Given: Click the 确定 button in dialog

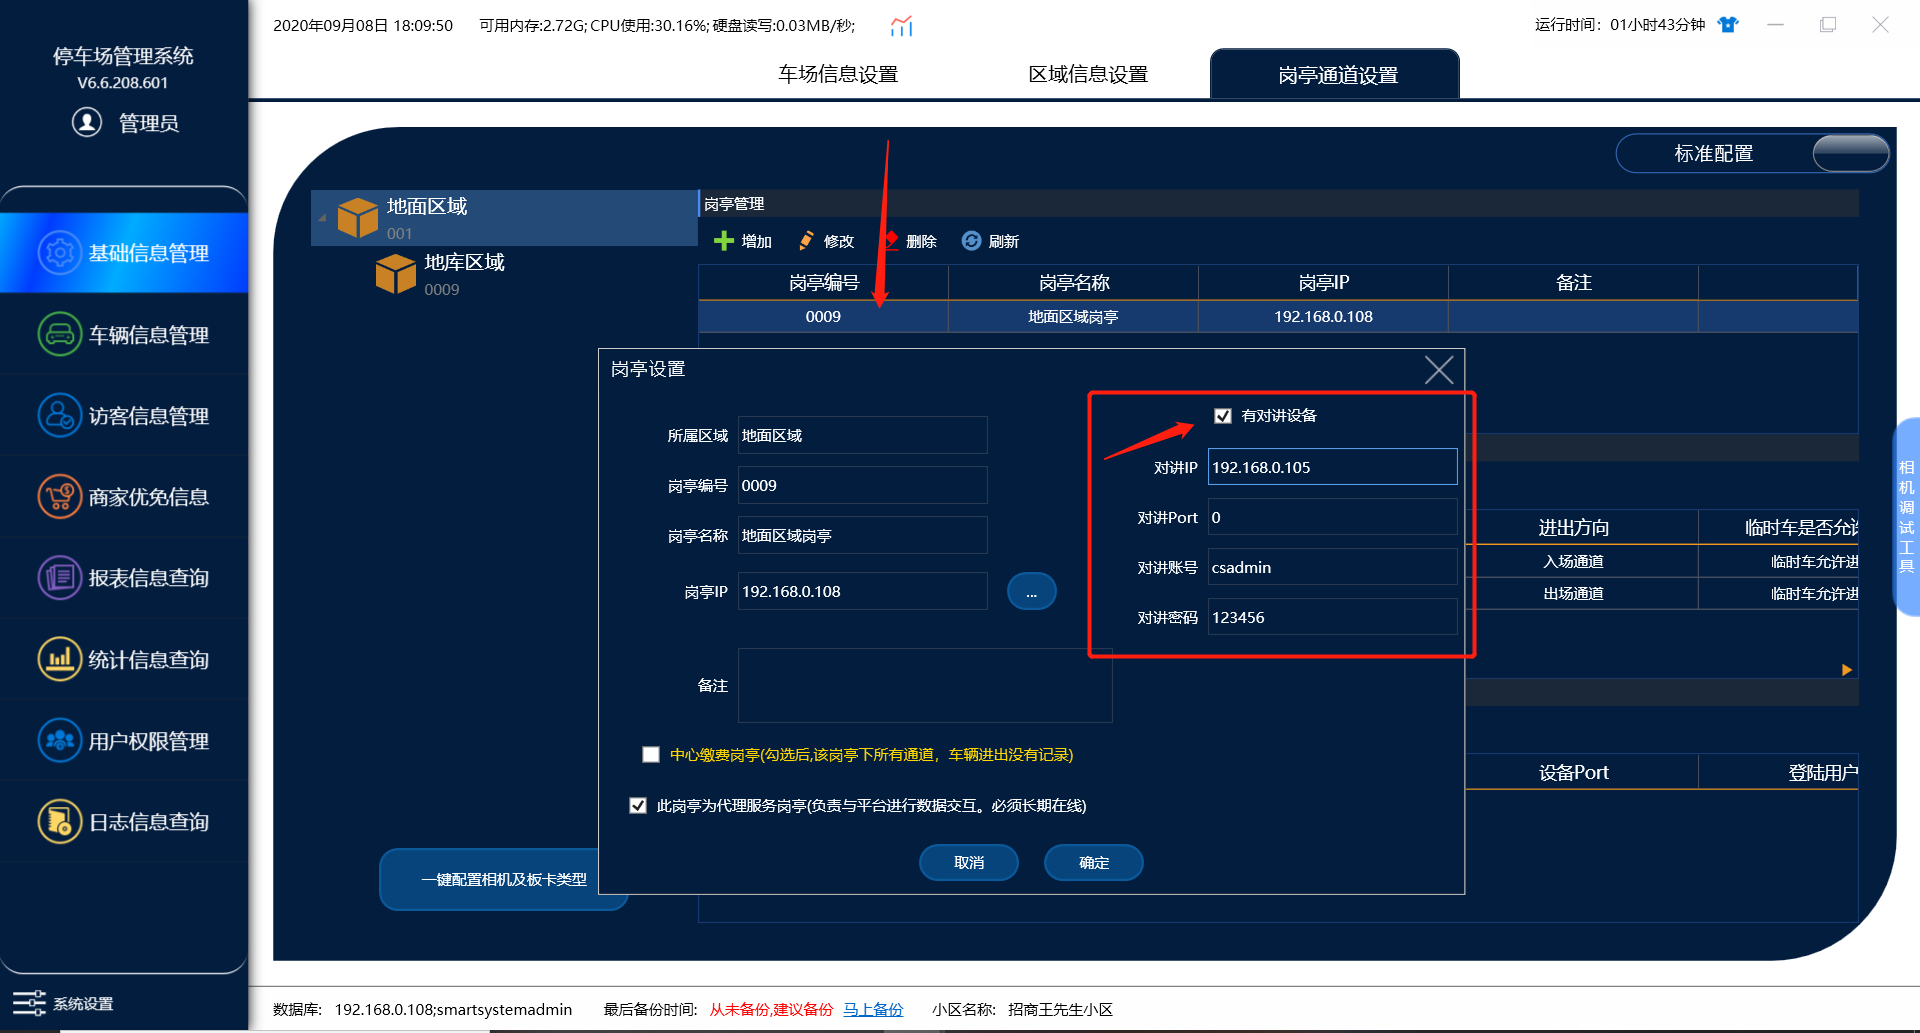Looking at the screenshot, I should (1094, 863).
